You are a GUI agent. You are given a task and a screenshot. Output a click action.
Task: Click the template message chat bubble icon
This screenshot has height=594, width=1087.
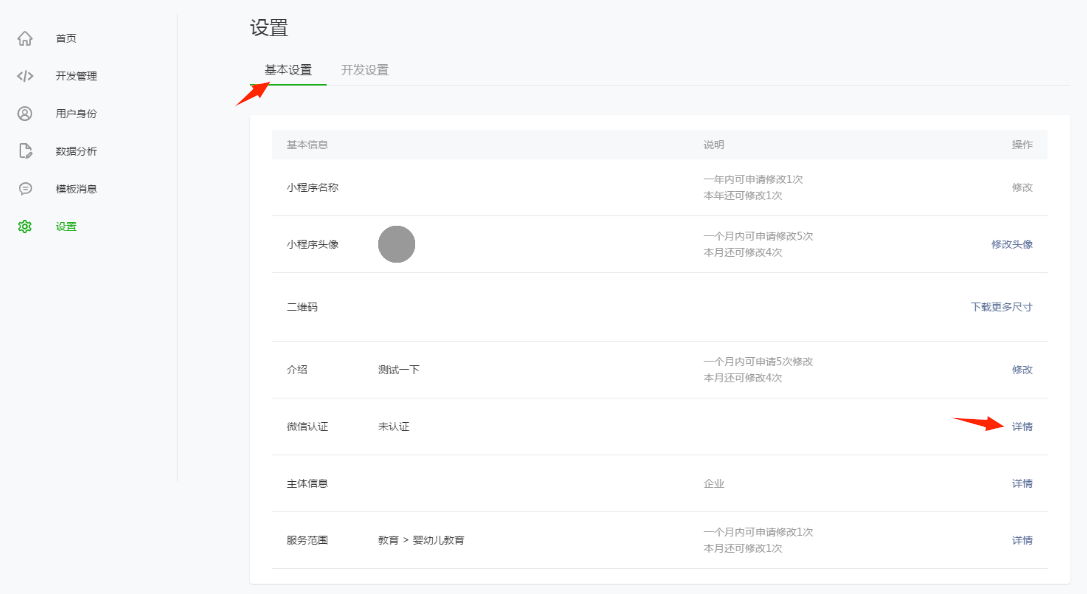coord(25,189)
